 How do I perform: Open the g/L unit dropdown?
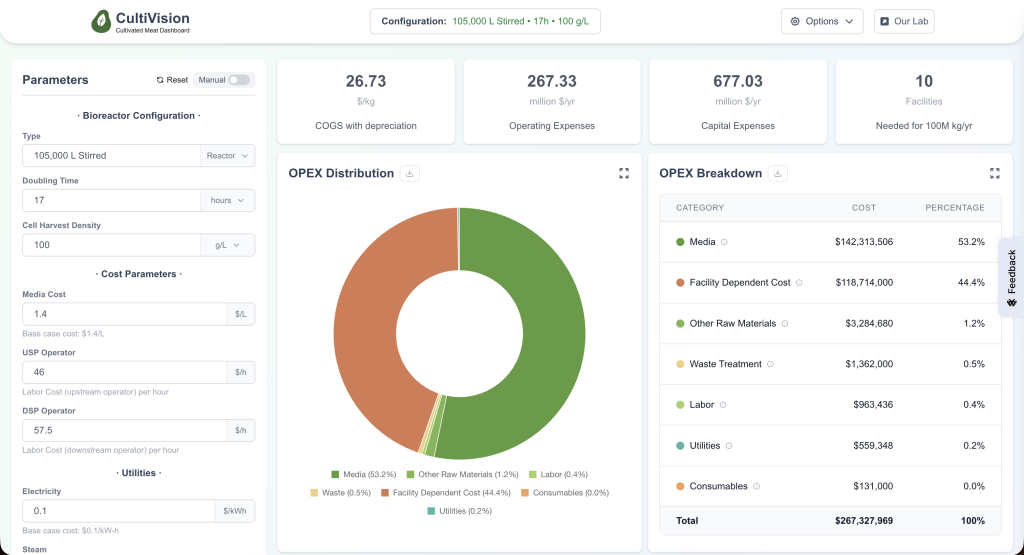pos(228,245)
